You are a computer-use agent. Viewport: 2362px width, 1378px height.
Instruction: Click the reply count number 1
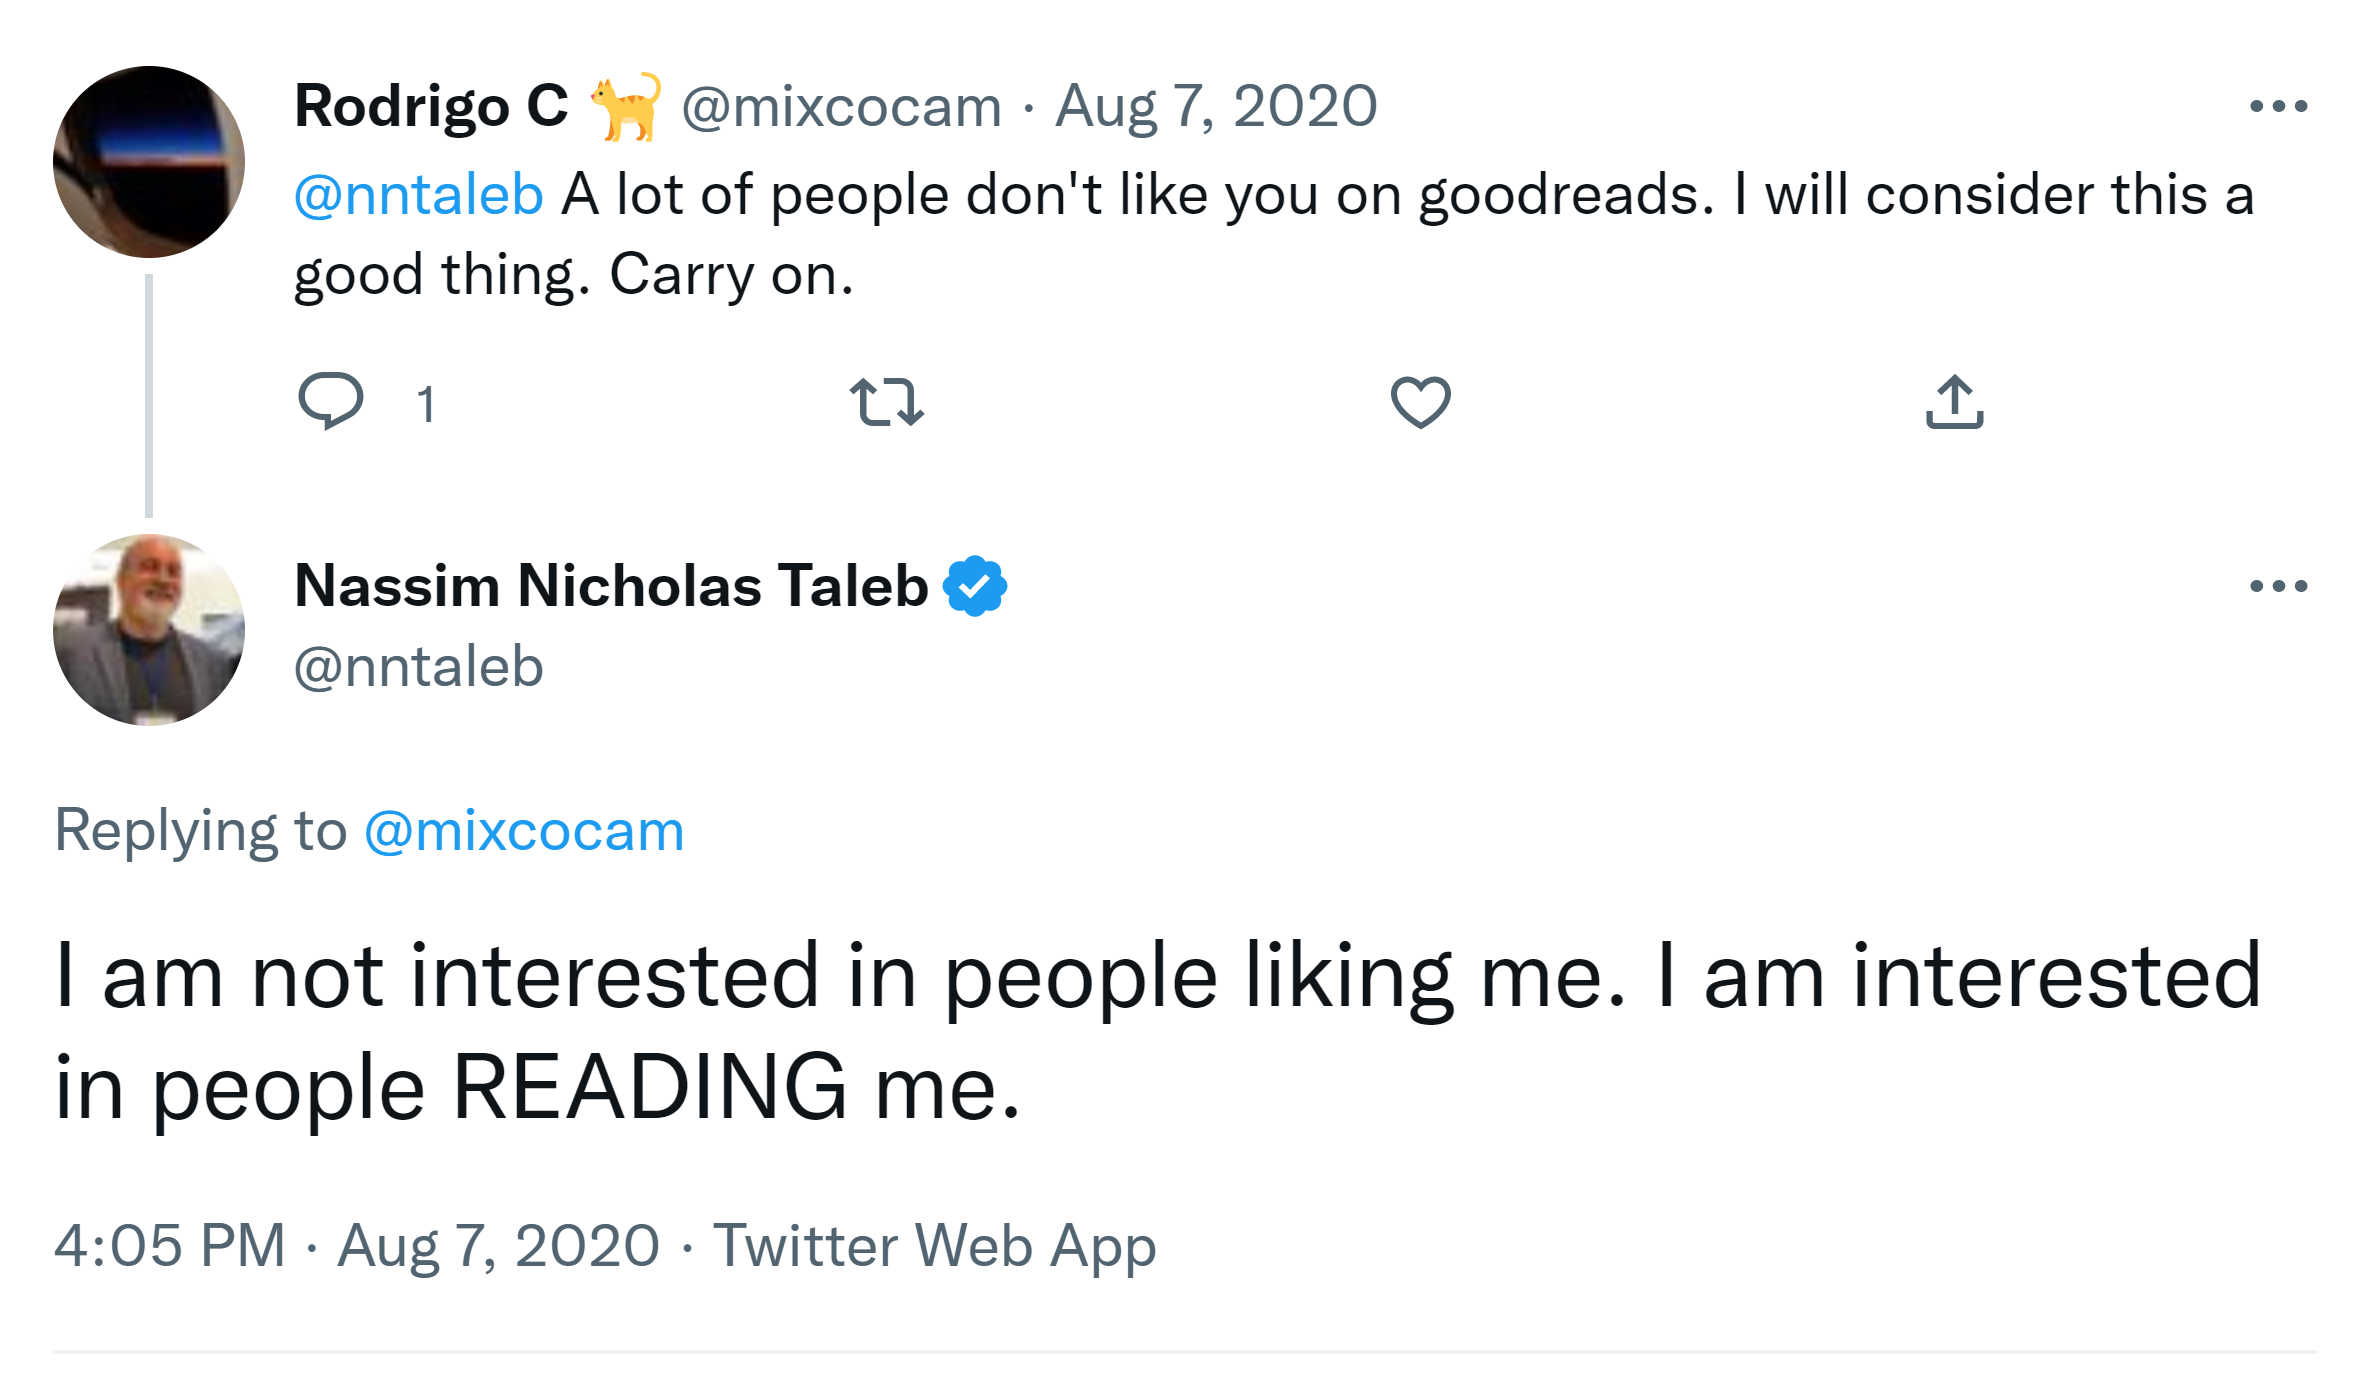point(426,405)
